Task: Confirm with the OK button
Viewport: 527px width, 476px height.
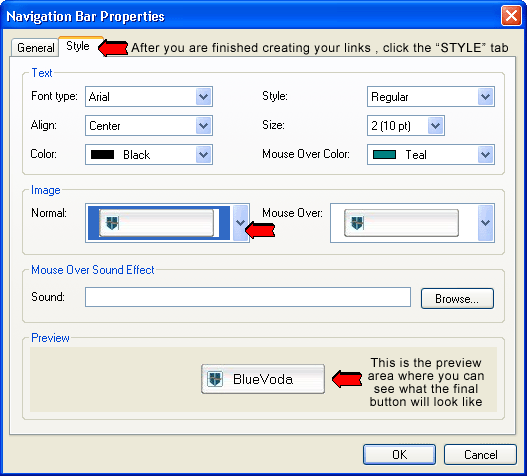Action: pos(399,454)
